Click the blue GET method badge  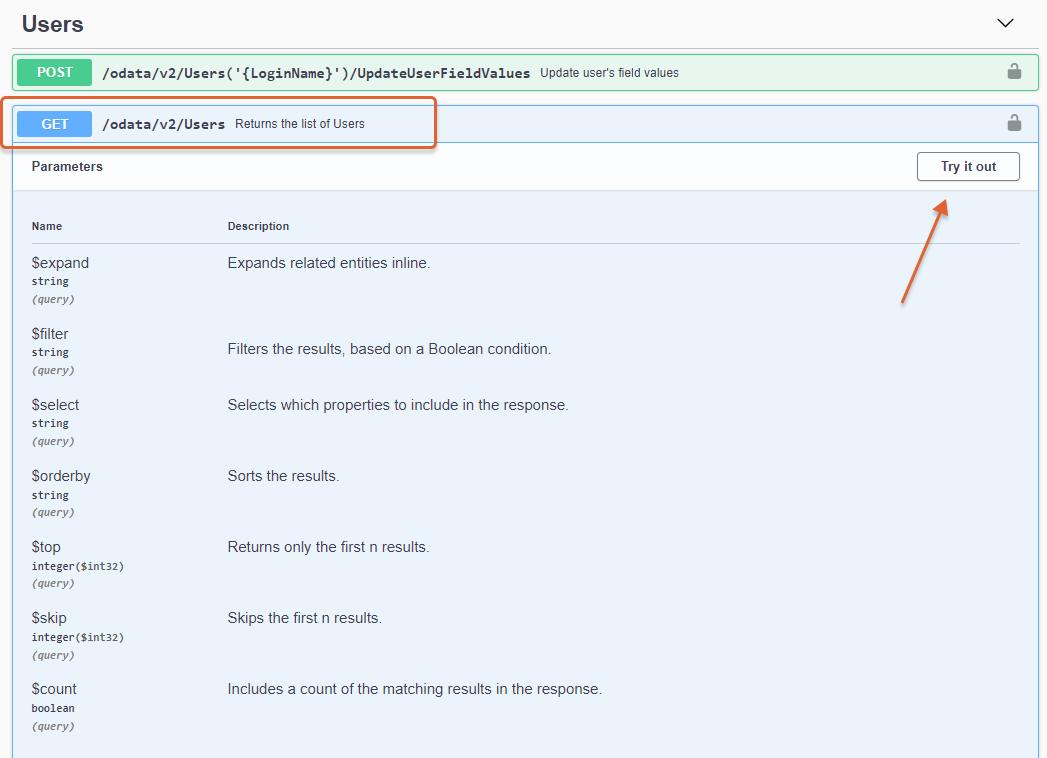coord(55,124)
